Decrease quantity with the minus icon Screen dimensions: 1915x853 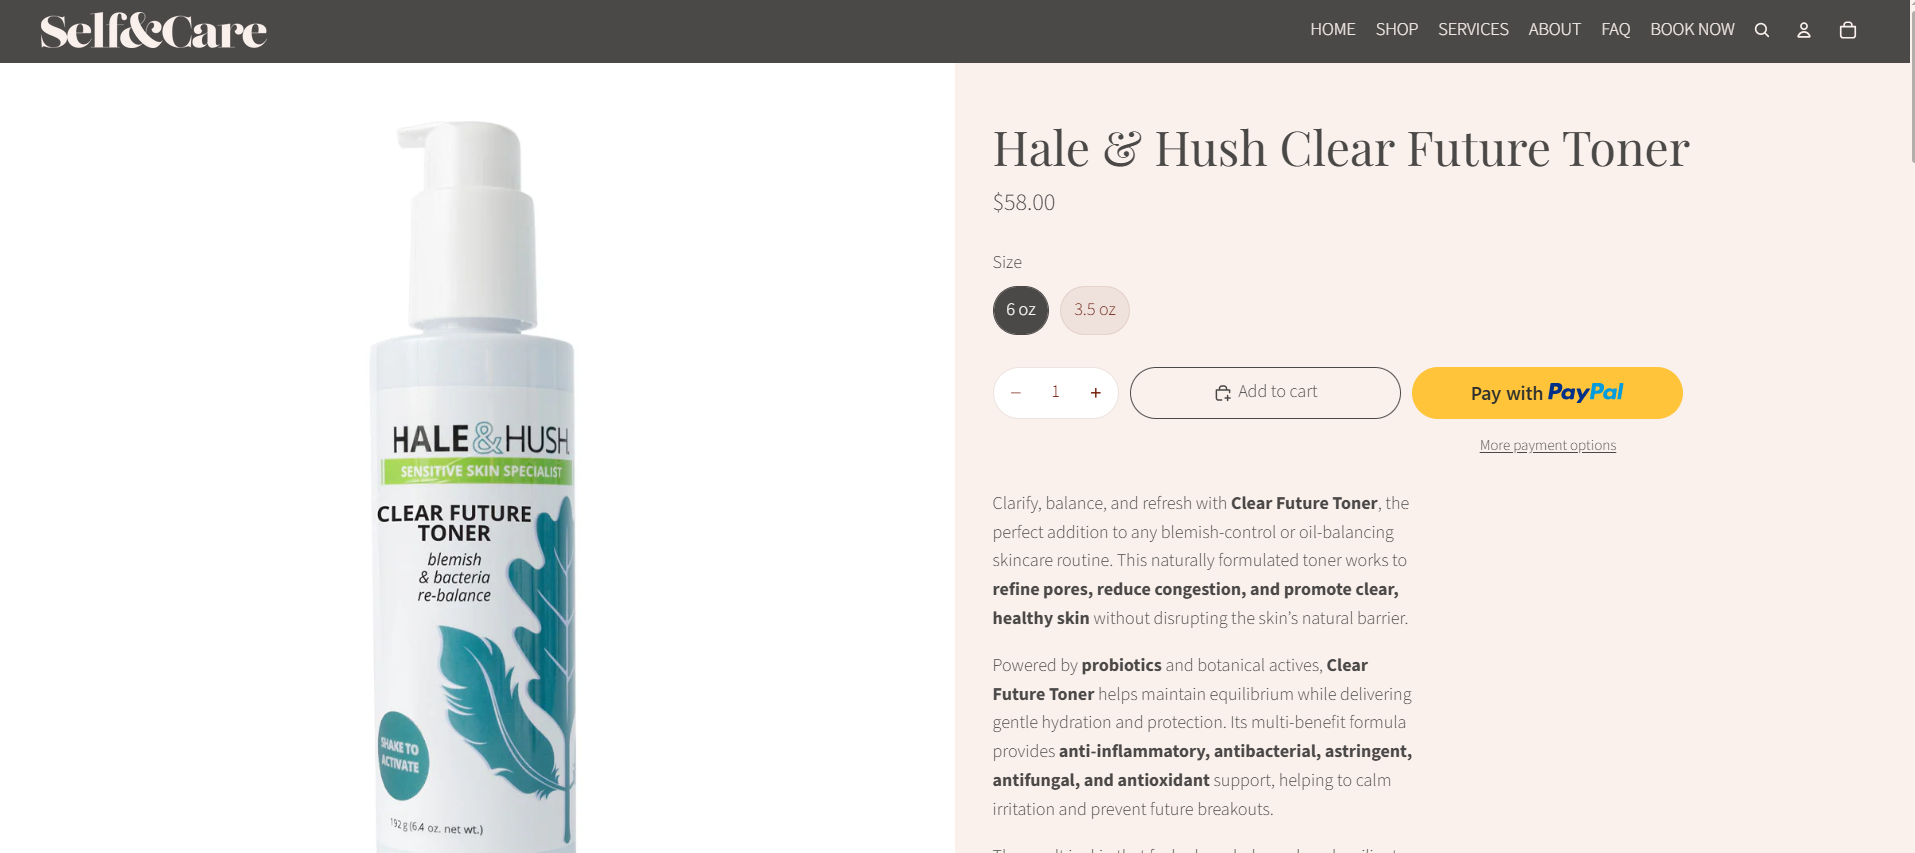1016,393
